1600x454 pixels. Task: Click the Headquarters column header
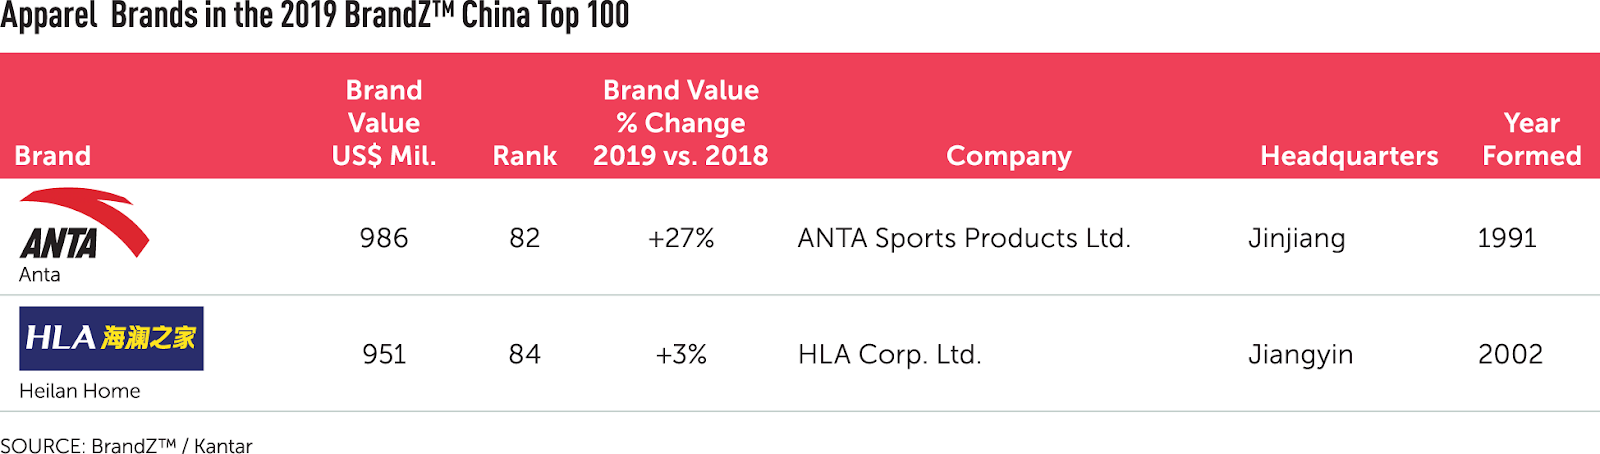coord(1349,156)
